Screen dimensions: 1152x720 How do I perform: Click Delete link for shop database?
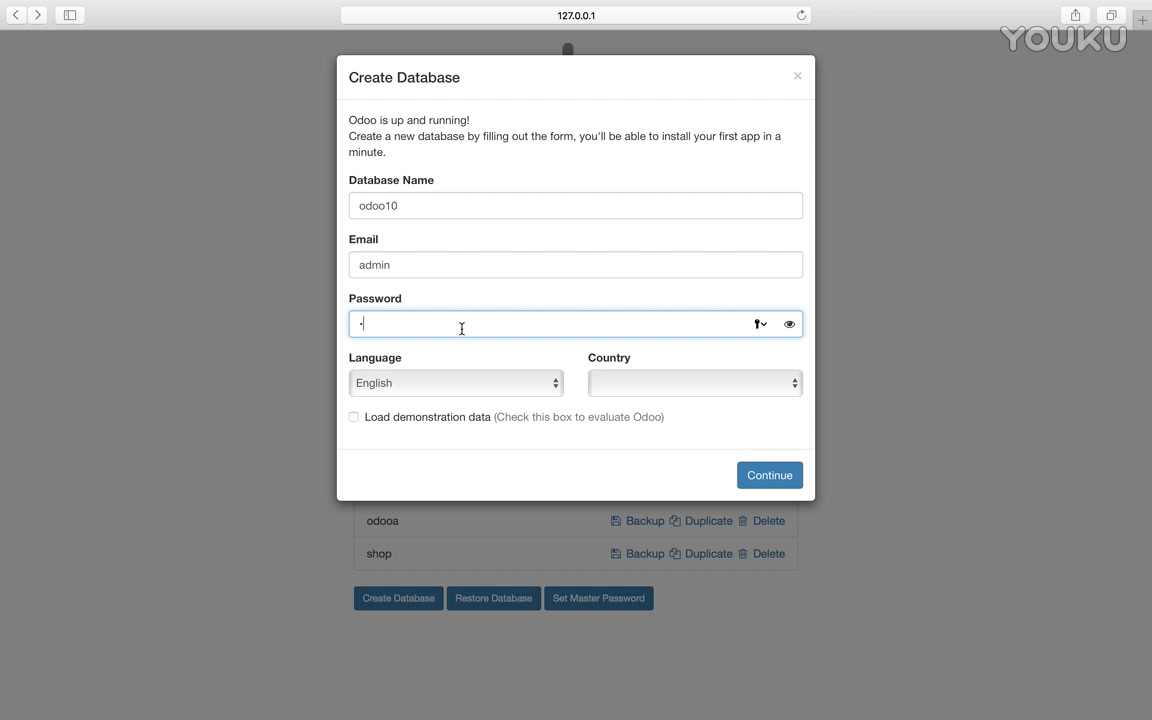pyautogui.click(x=762, y=554)
